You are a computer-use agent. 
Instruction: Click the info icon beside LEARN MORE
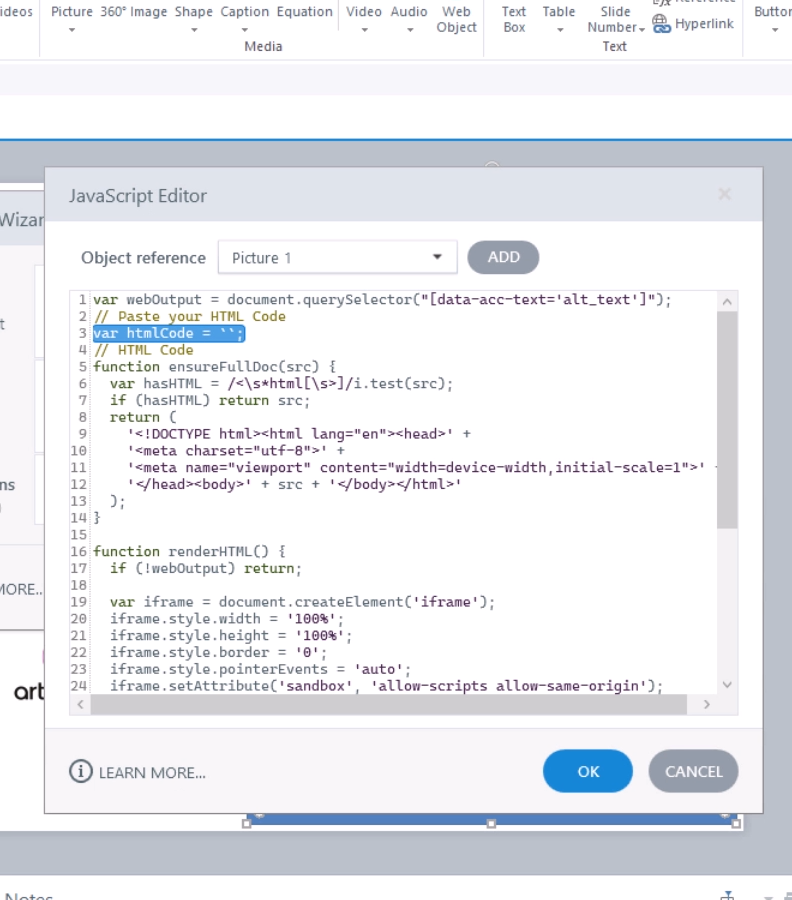click(80, 772)
